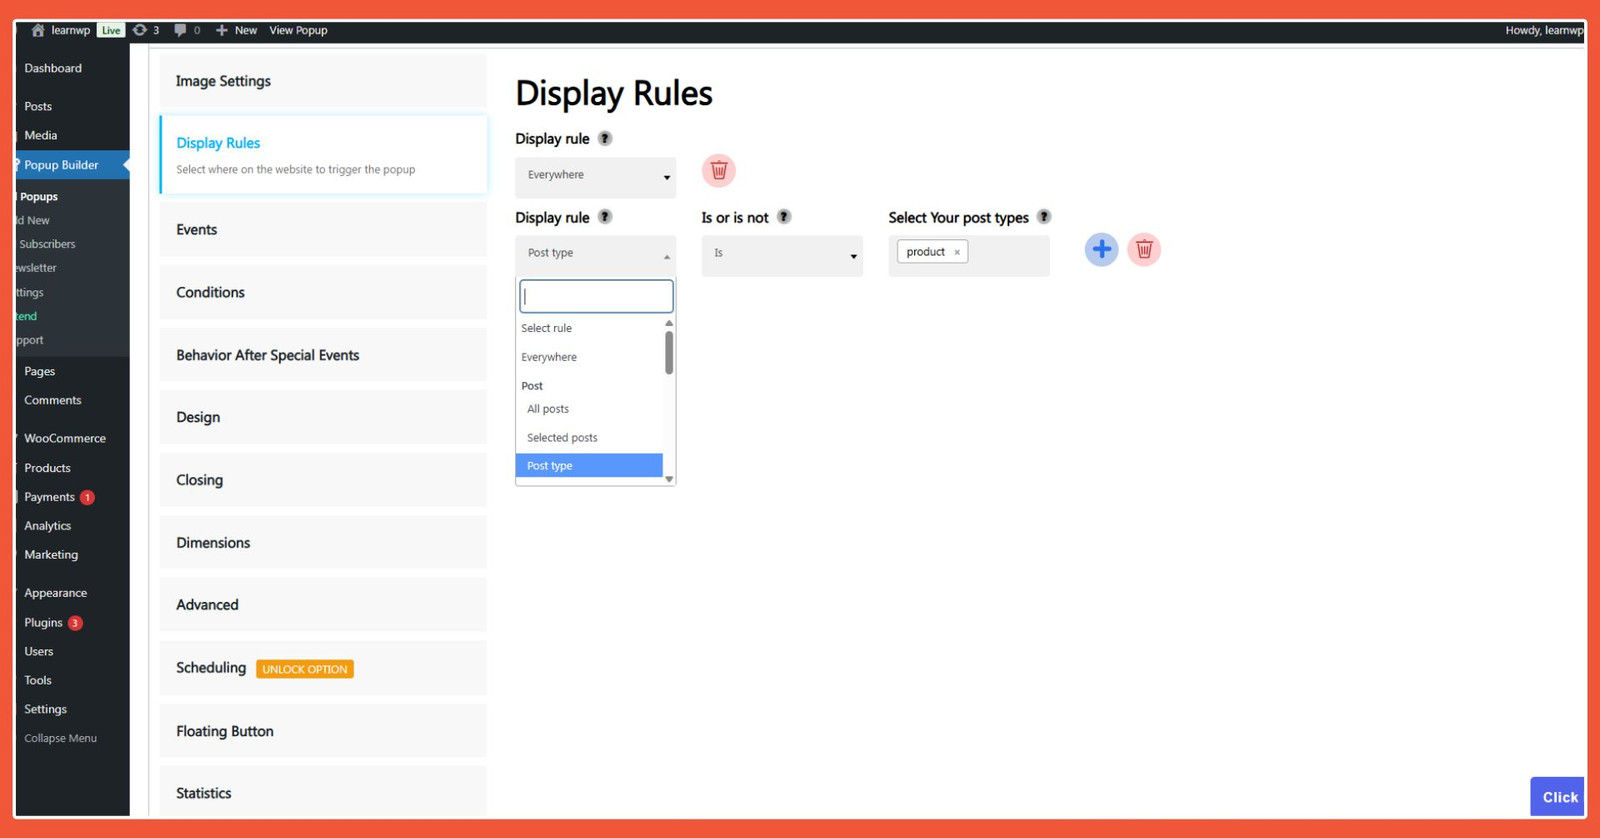Open Floating Button section
This screenshot has width=1600, height=838.
pyautogui.click(x=323, y=731)
